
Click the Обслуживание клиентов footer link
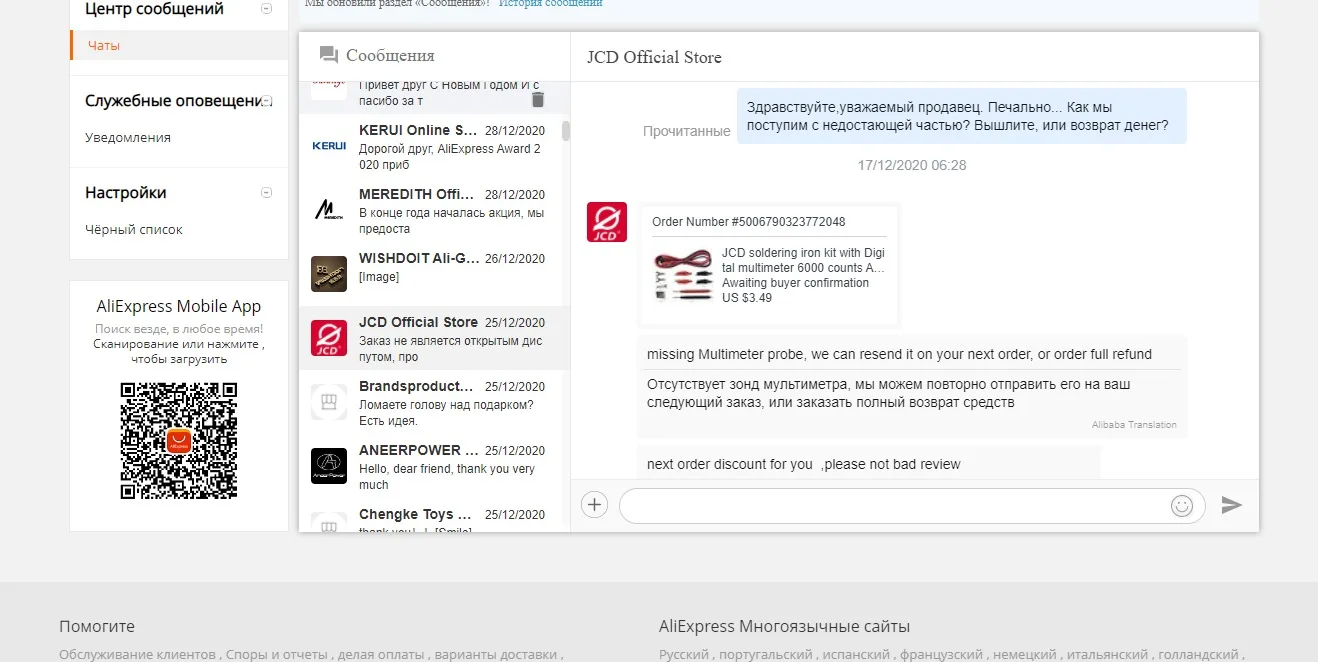(x=137, y=654)
